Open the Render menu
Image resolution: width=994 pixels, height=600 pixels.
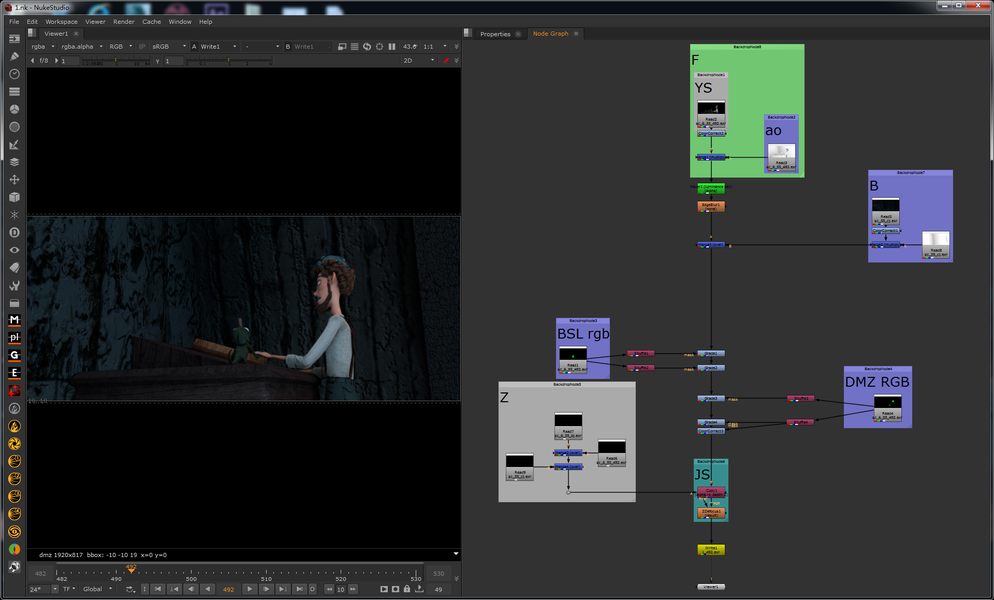pos(124,22)
